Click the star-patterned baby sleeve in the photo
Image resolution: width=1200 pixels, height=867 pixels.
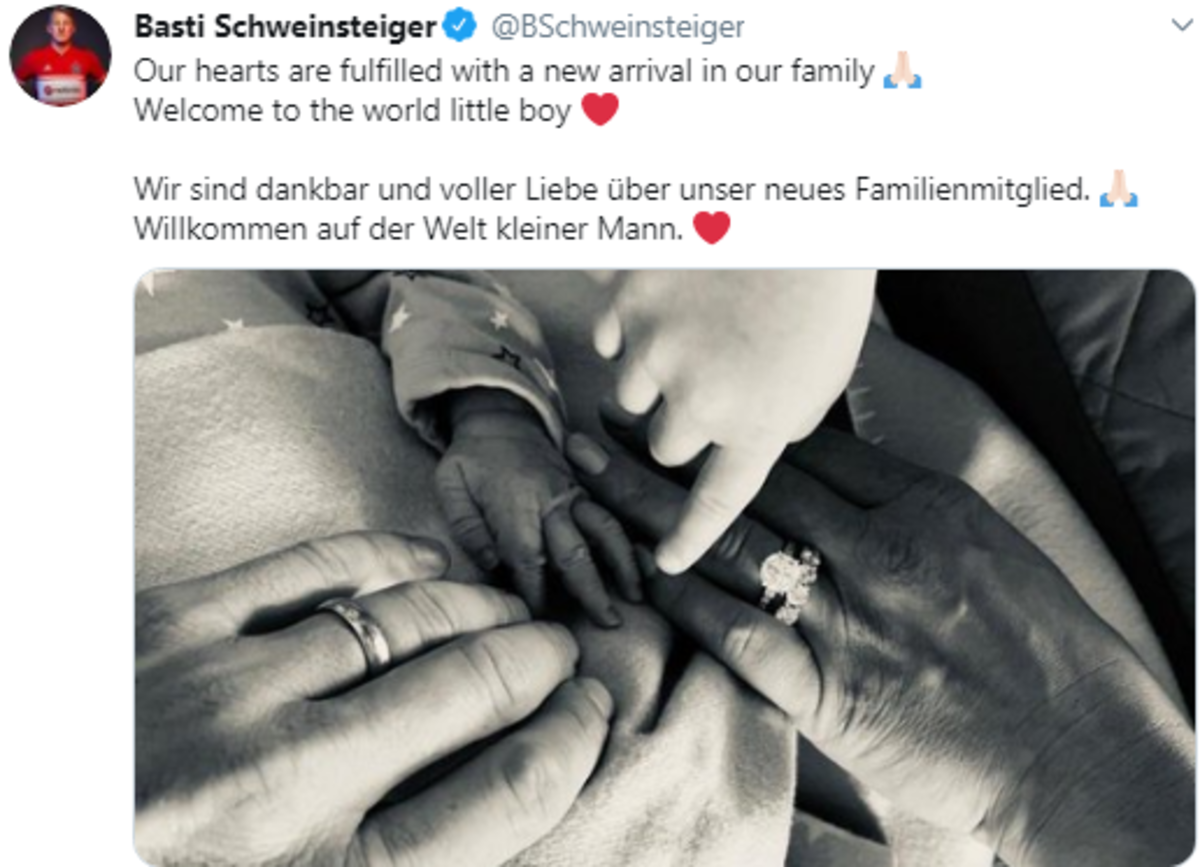point(470,350)
